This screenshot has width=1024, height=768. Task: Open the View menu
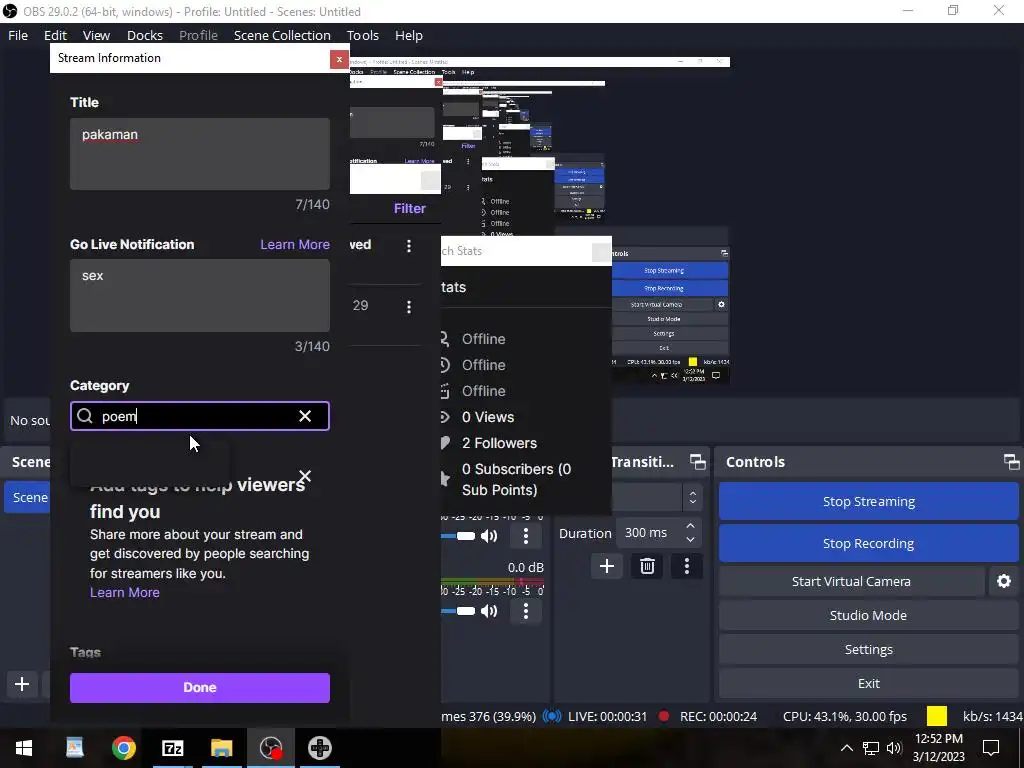(96, 35)
